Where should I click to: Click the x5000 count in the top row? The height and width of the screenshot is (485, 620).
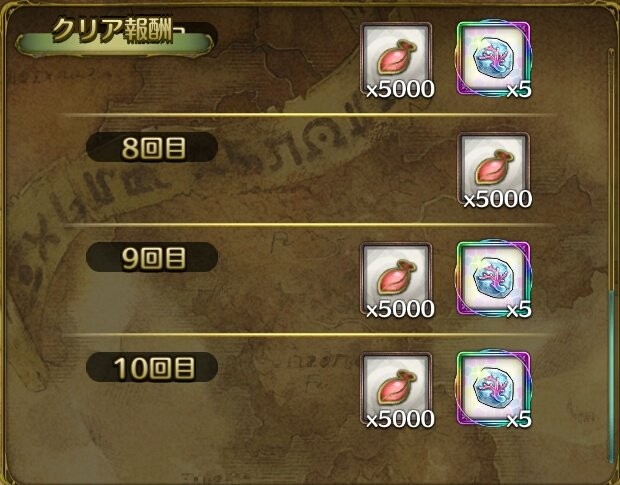point(400,89)
